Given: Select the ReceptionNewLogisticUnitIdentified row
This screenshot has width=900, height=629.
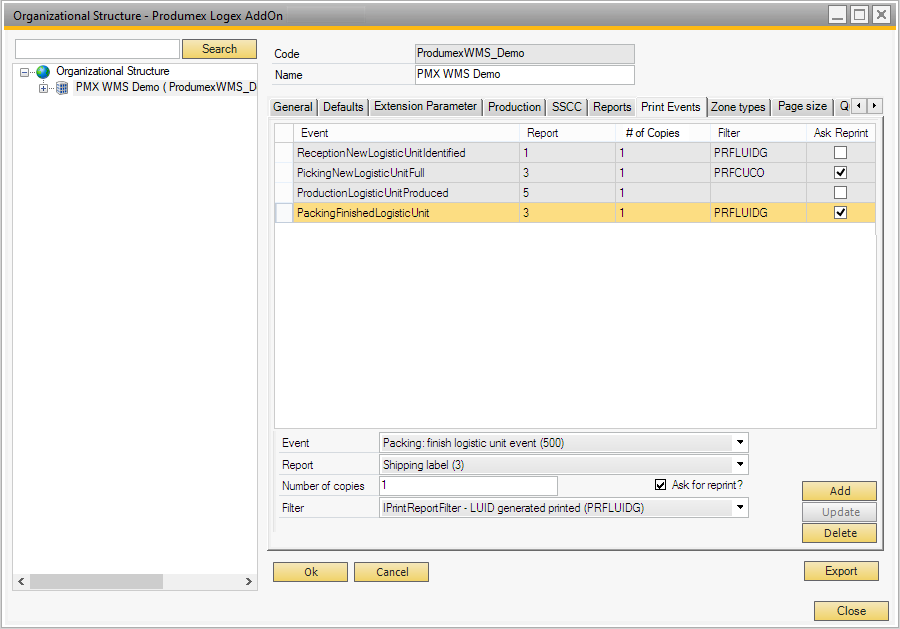Looking at the screenshot, I should pos(575,153).
